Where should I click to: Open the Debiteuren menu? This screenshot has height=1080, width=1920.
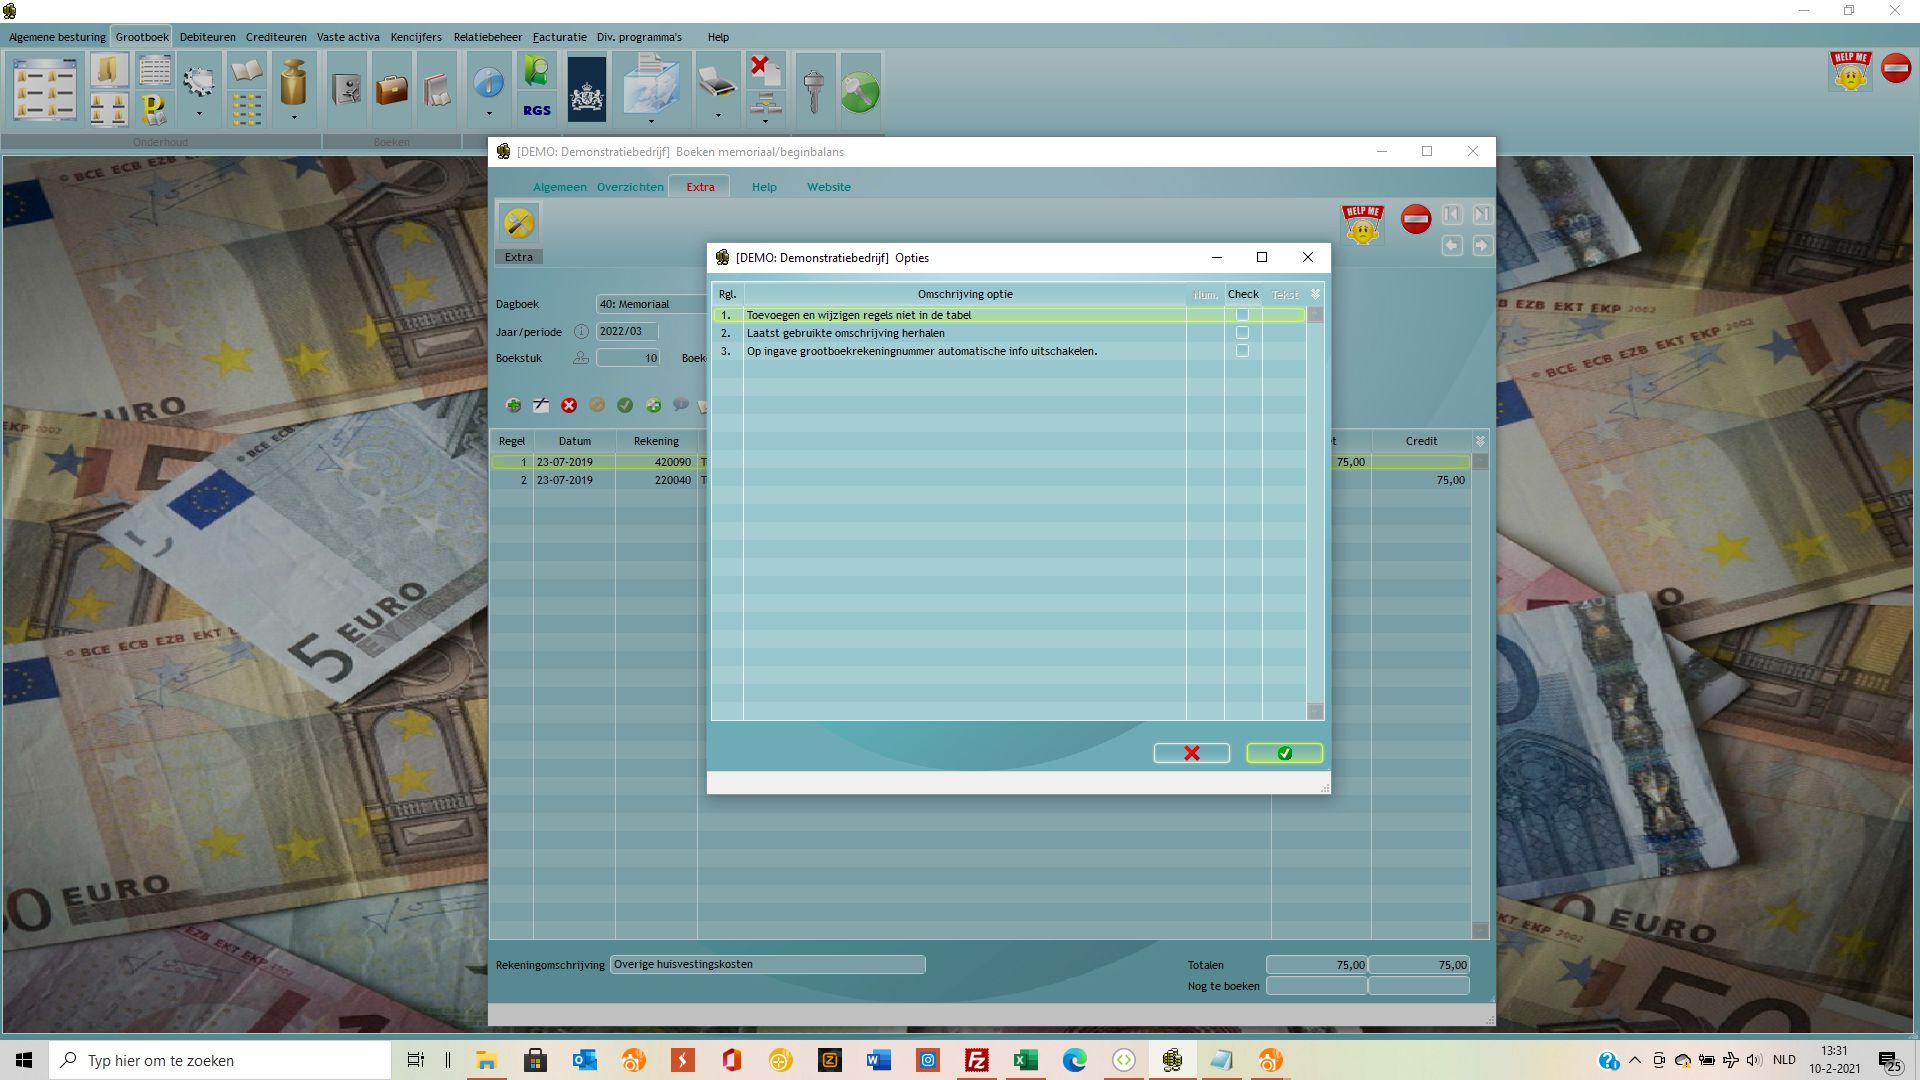point(208,37)
